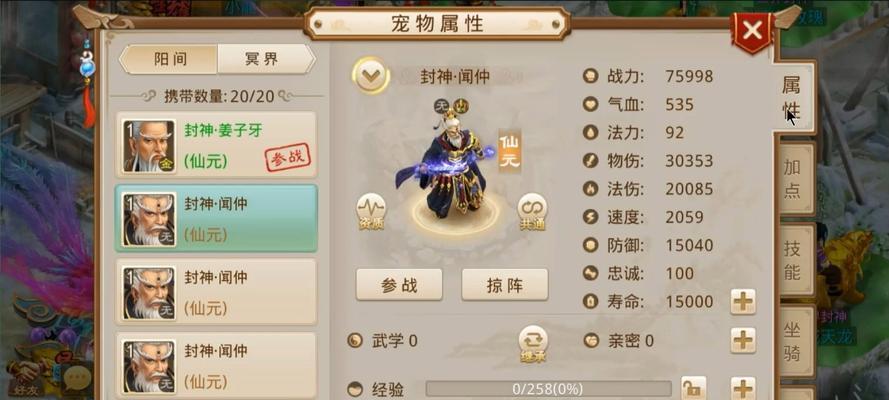Switch pet list to 冥界
The width and height of the screenshot is (889, 400).
pos(265,59)
